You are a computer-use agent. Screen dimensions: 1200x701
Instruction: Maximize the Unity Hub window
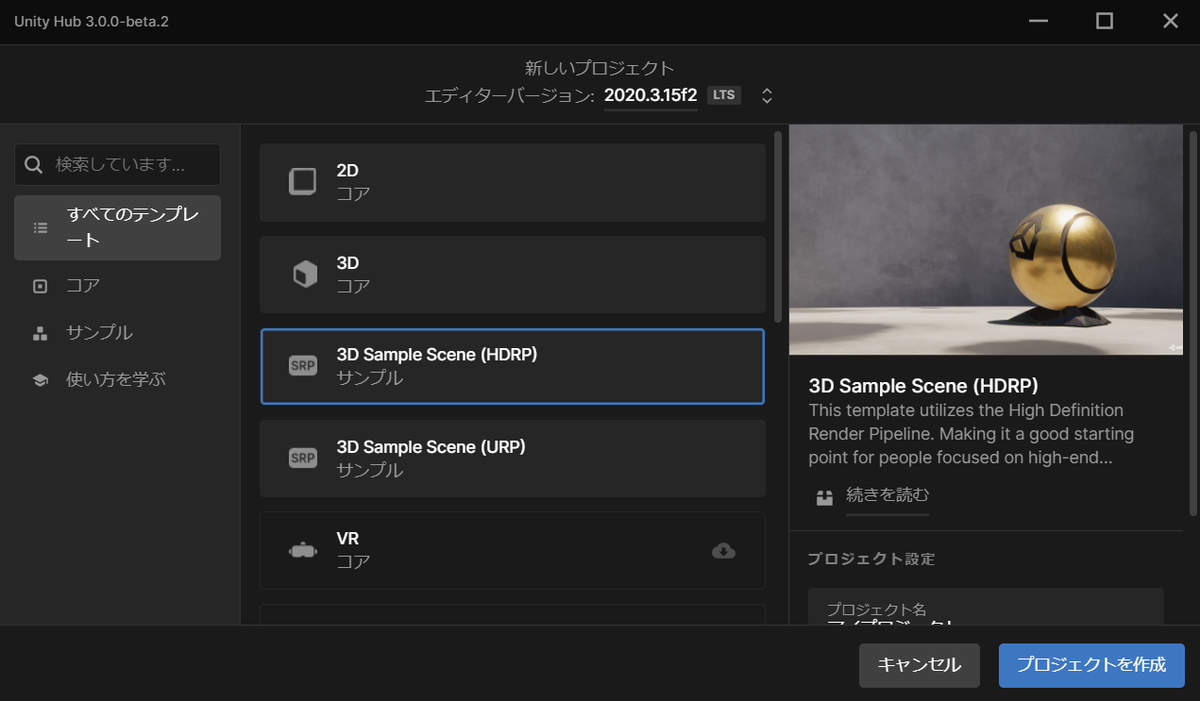coord(1104,21)
